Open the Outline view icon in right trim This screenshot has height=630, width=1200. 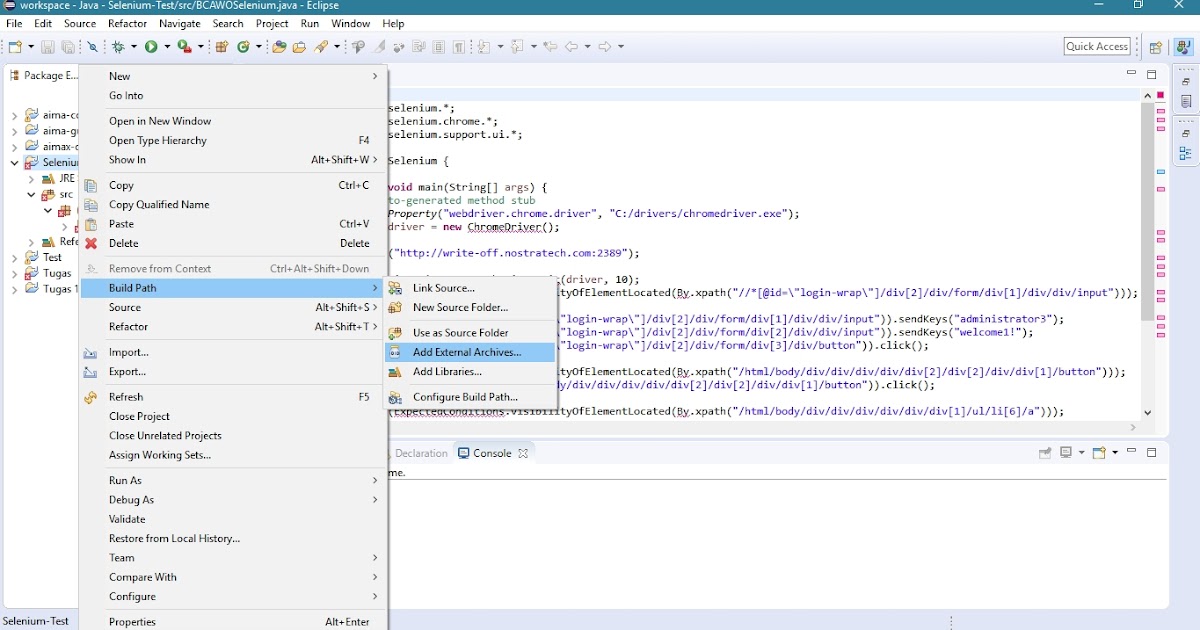click(1186, 153)
